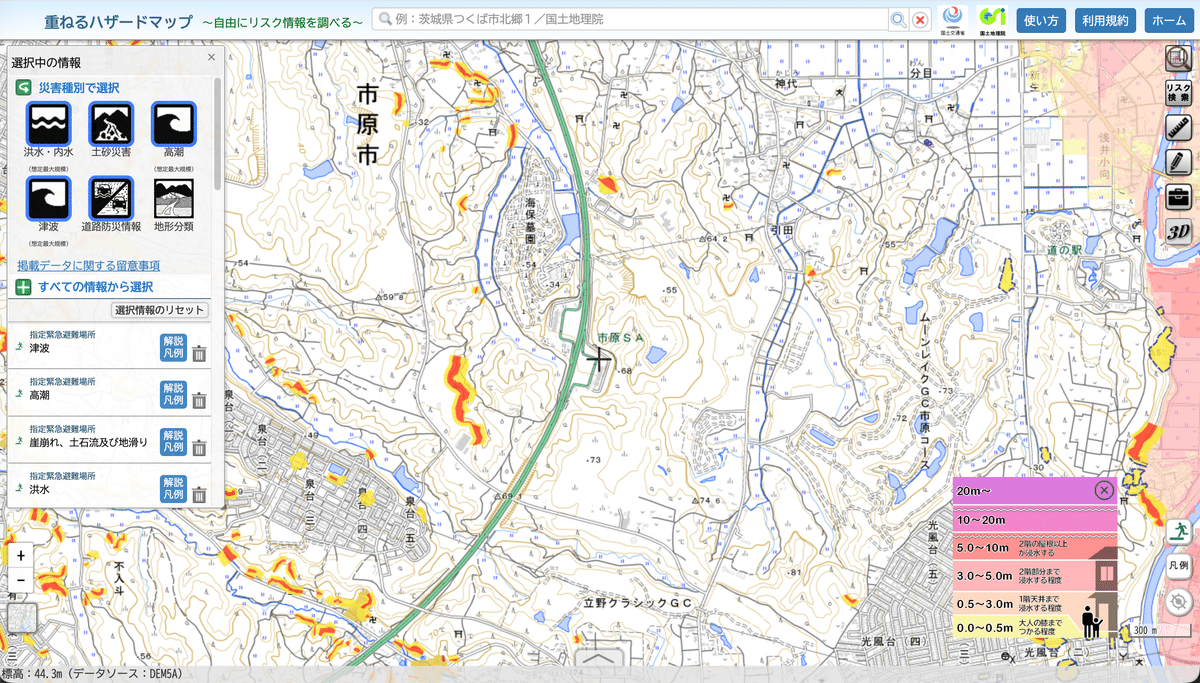Select the pencil drawing tool
The image size is (1200, 683).
point(1178,161)
